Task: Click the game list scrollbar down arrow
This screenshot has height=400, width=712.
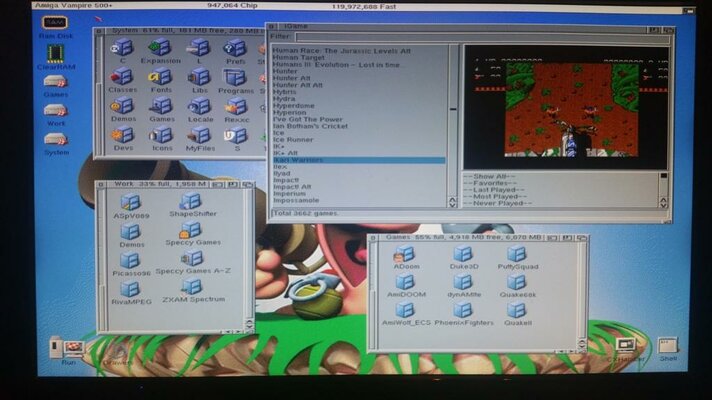Action: (453, 204)
